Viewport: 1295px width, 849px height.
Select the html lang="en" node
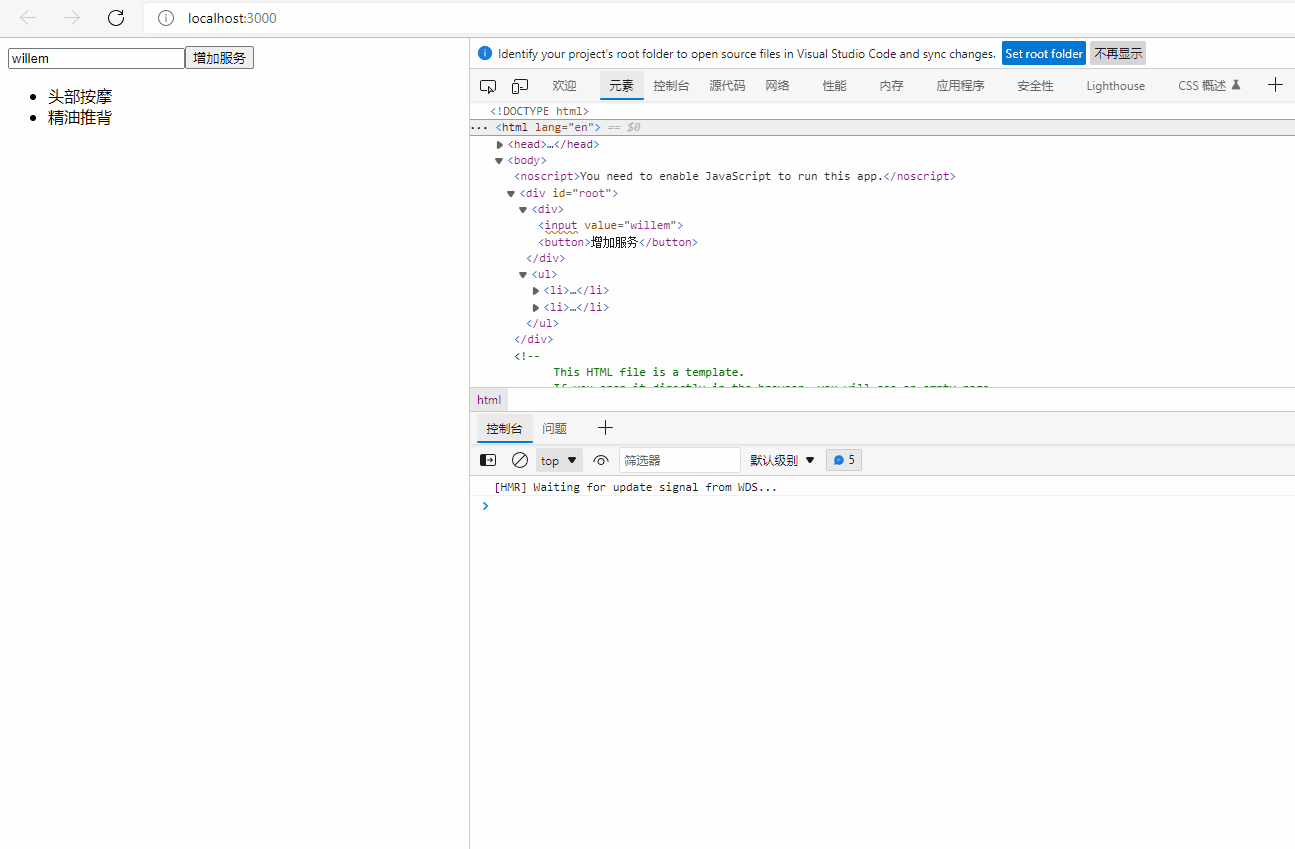coord(548,128)
